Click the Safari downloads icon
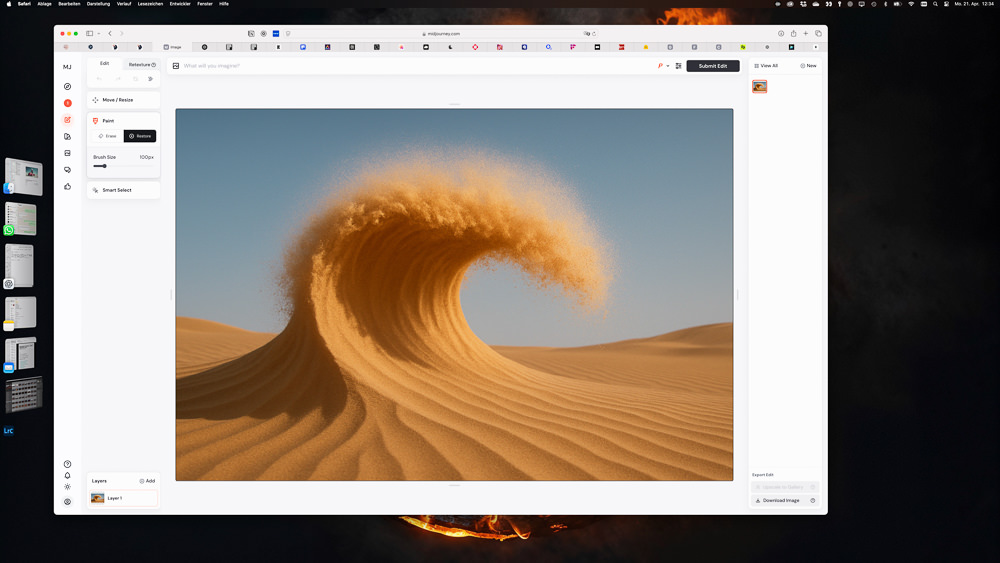Screen dimensions: 1000x563 (x=781, y=33)
